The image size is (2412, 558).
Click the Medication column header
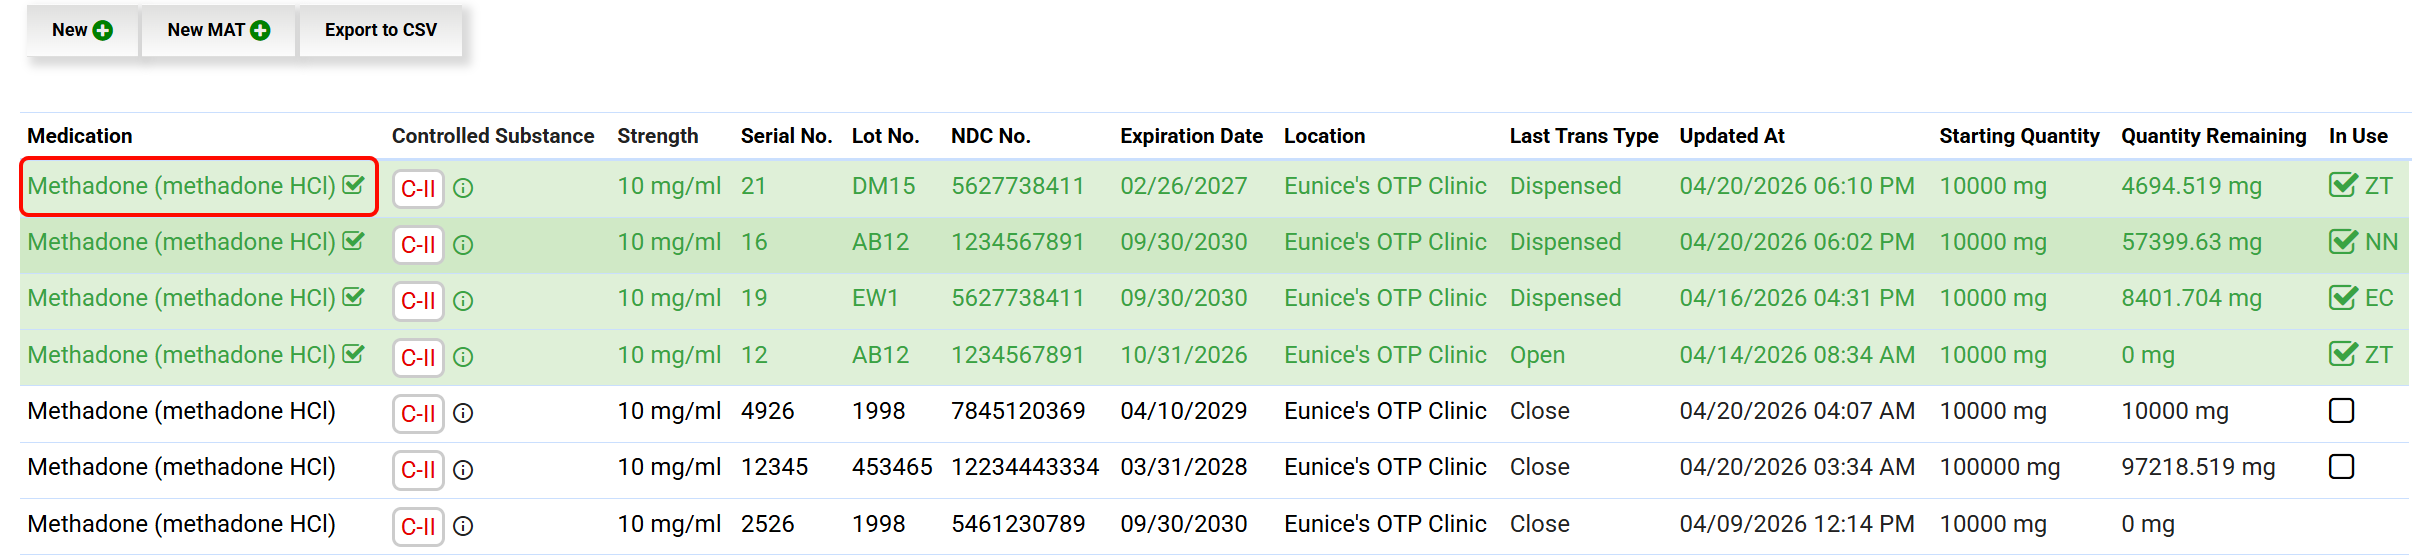[80, 136]
